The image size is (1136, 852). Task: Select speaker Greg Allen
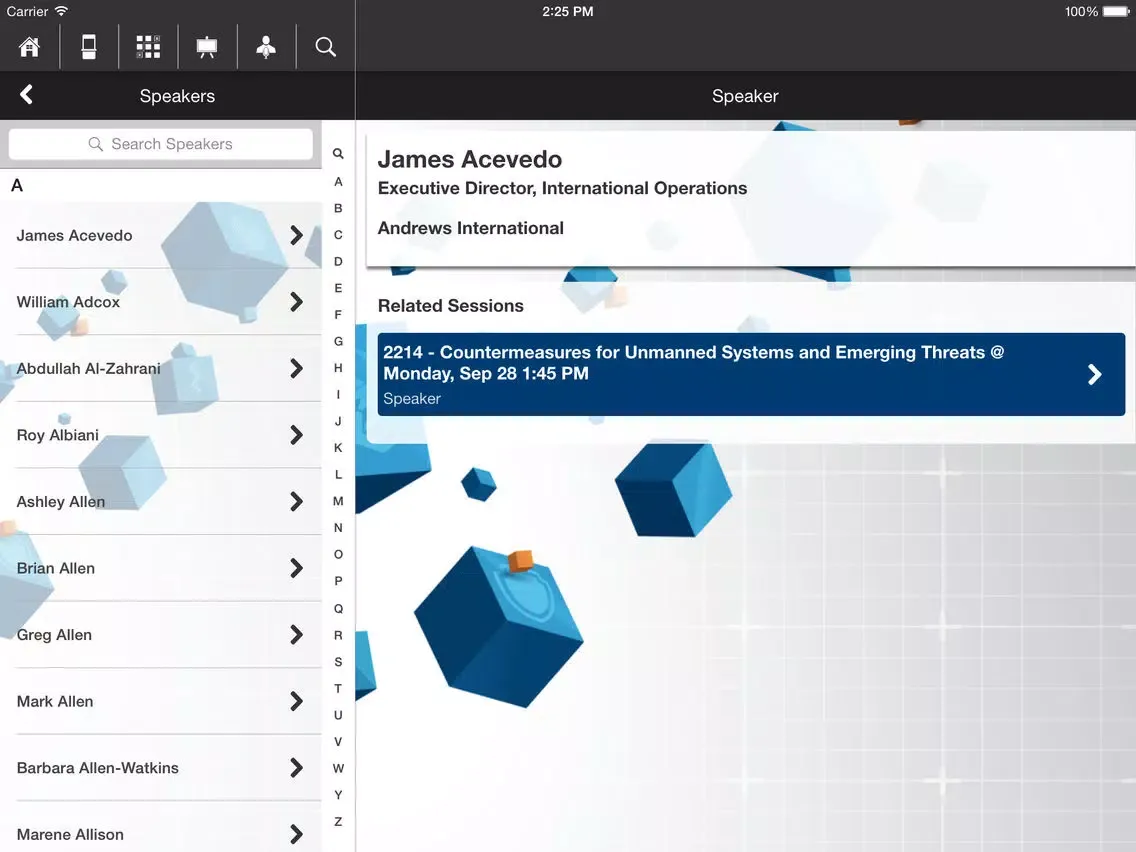coord(161,635)
